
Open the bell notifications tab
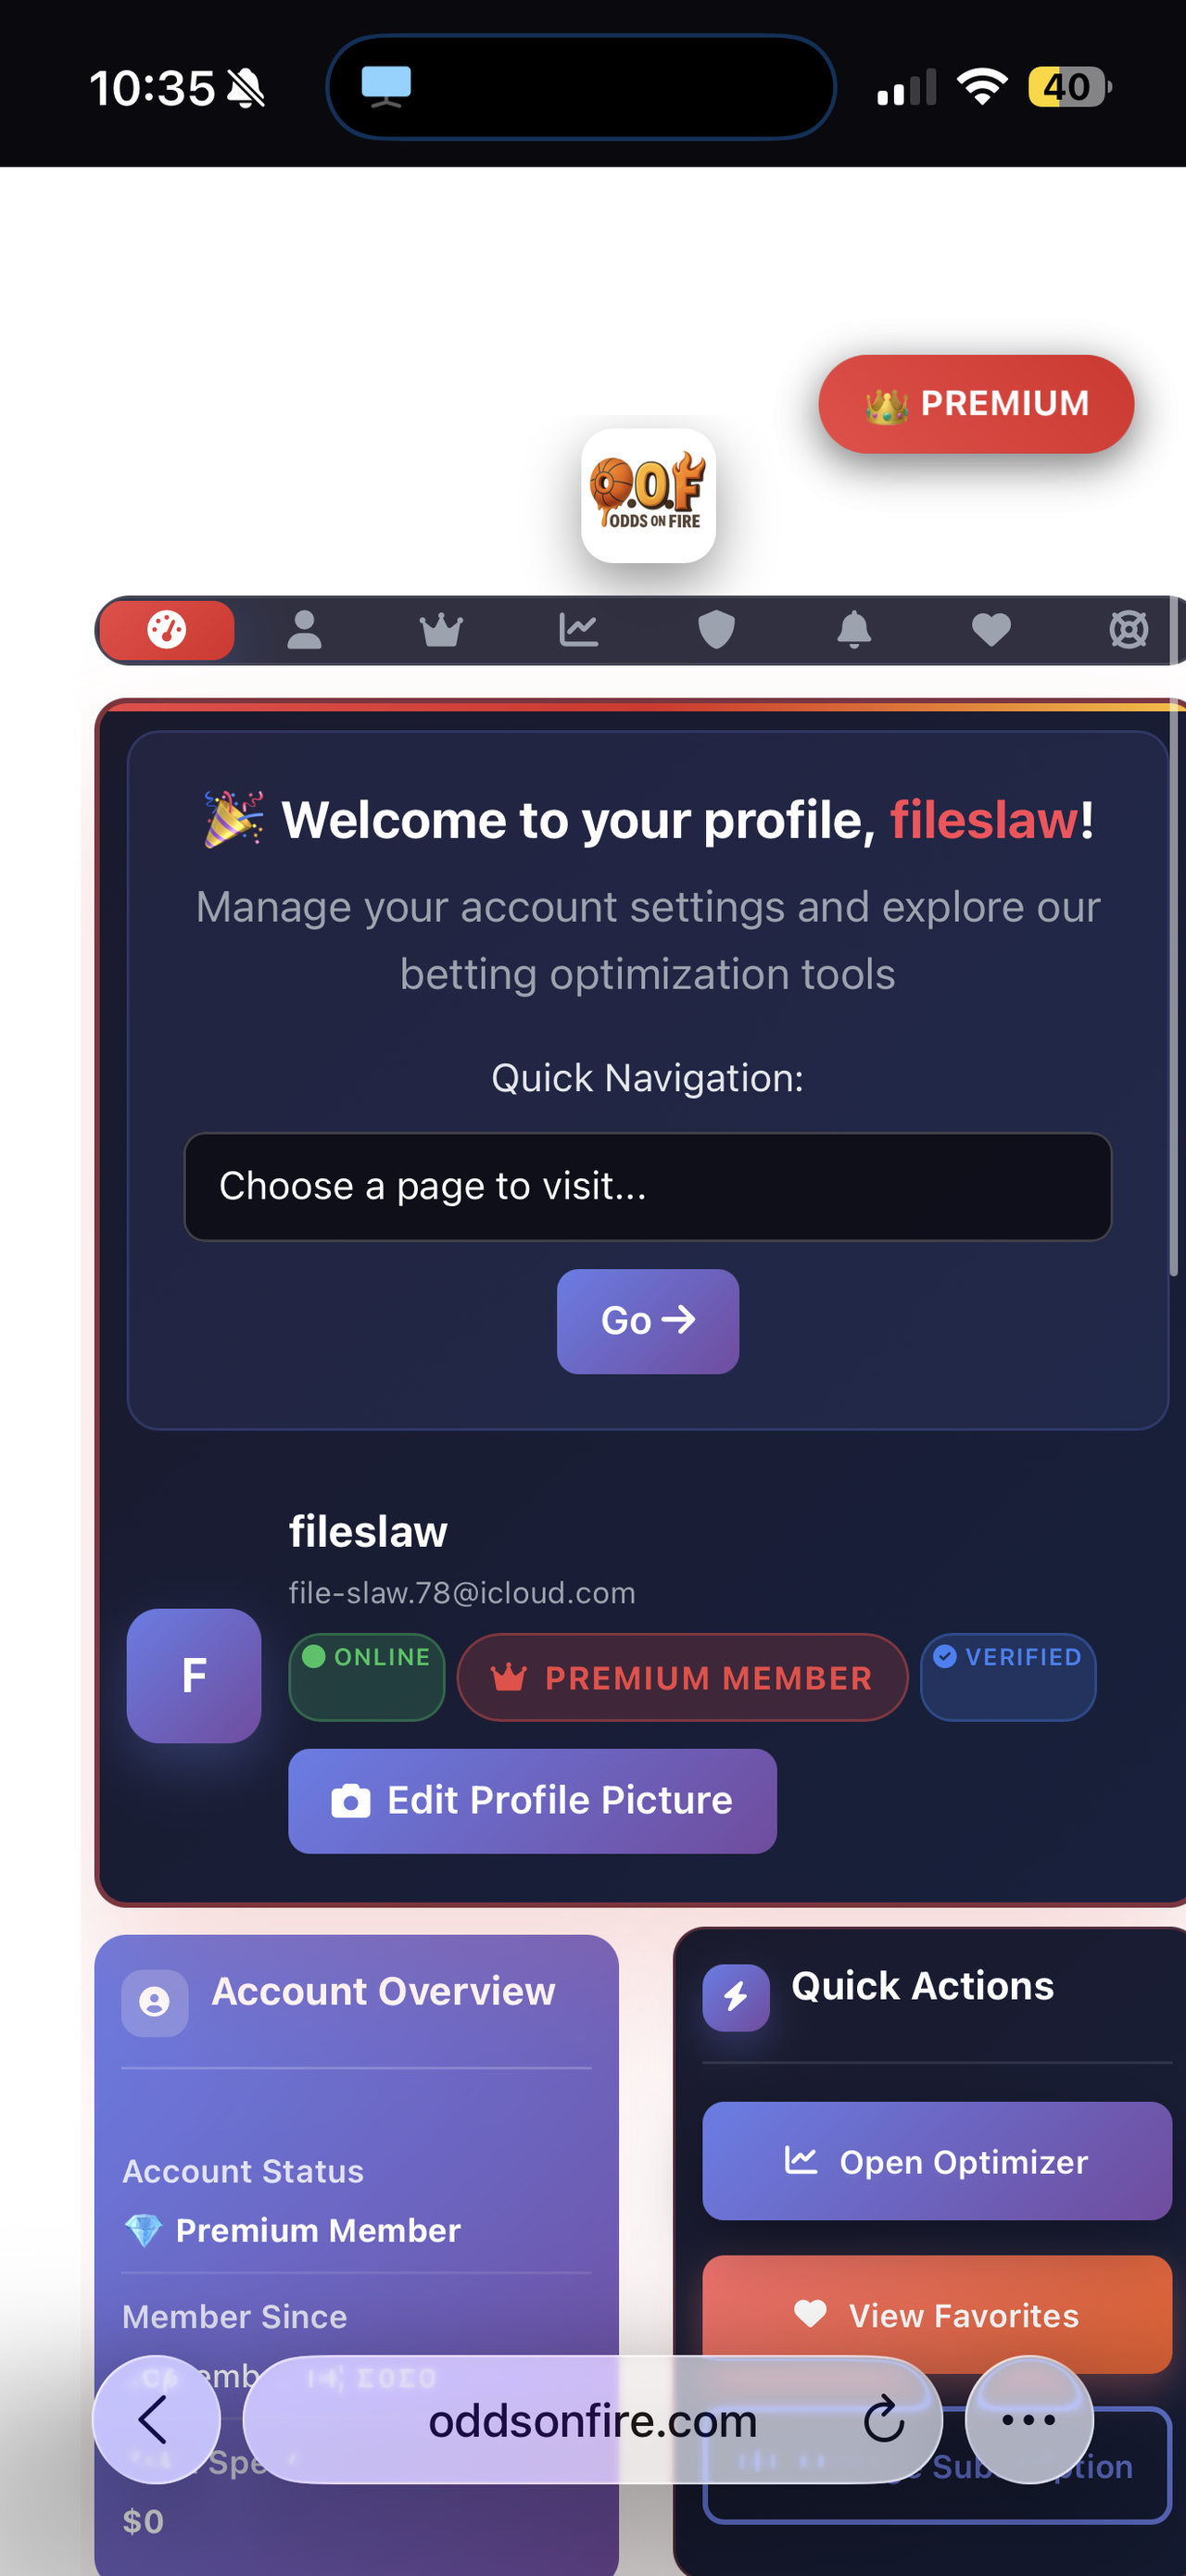coord(854,630)
